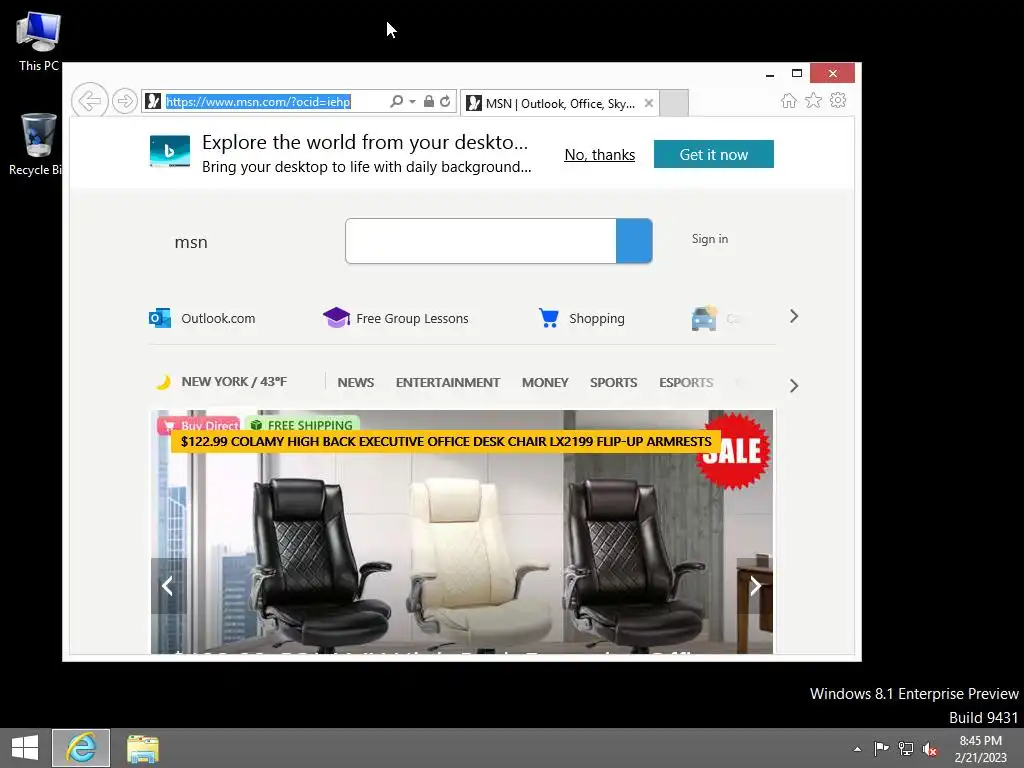
Task: Open the SPORTS section
Action: (x=613, y=383)
